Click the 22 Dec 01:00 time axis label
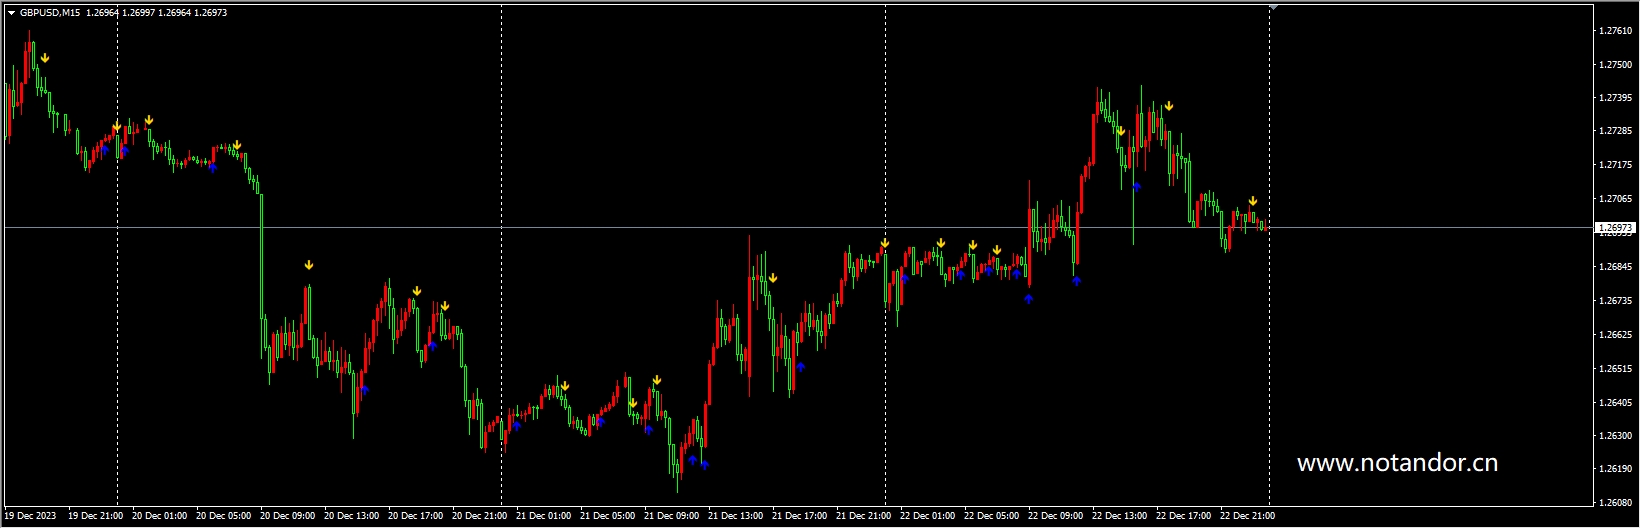The image size is (1641, 529). [927, 516]
